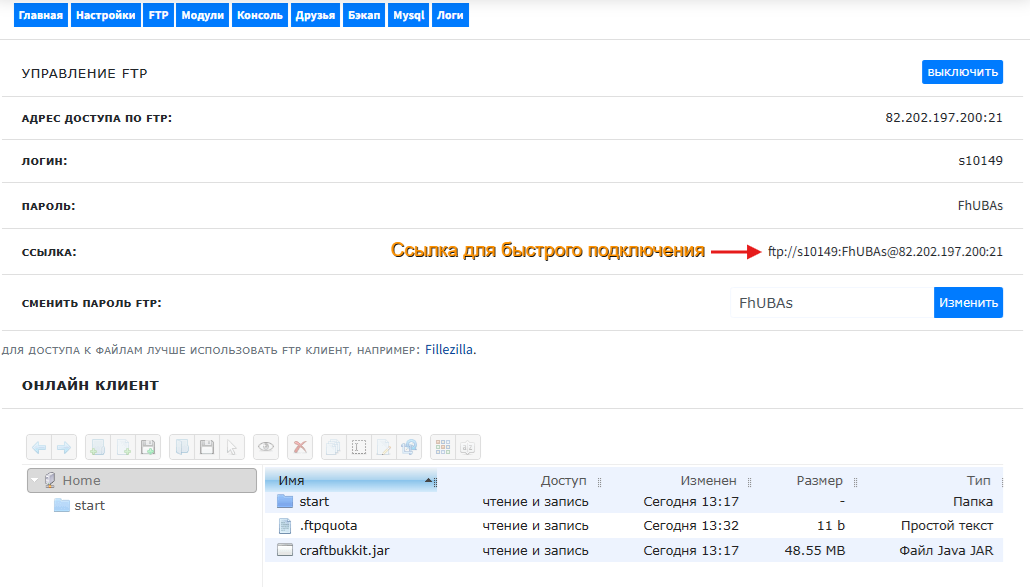Open the Fillezilla link
The height and width of the screenshot is (587, 1030).
click(449, 349)
